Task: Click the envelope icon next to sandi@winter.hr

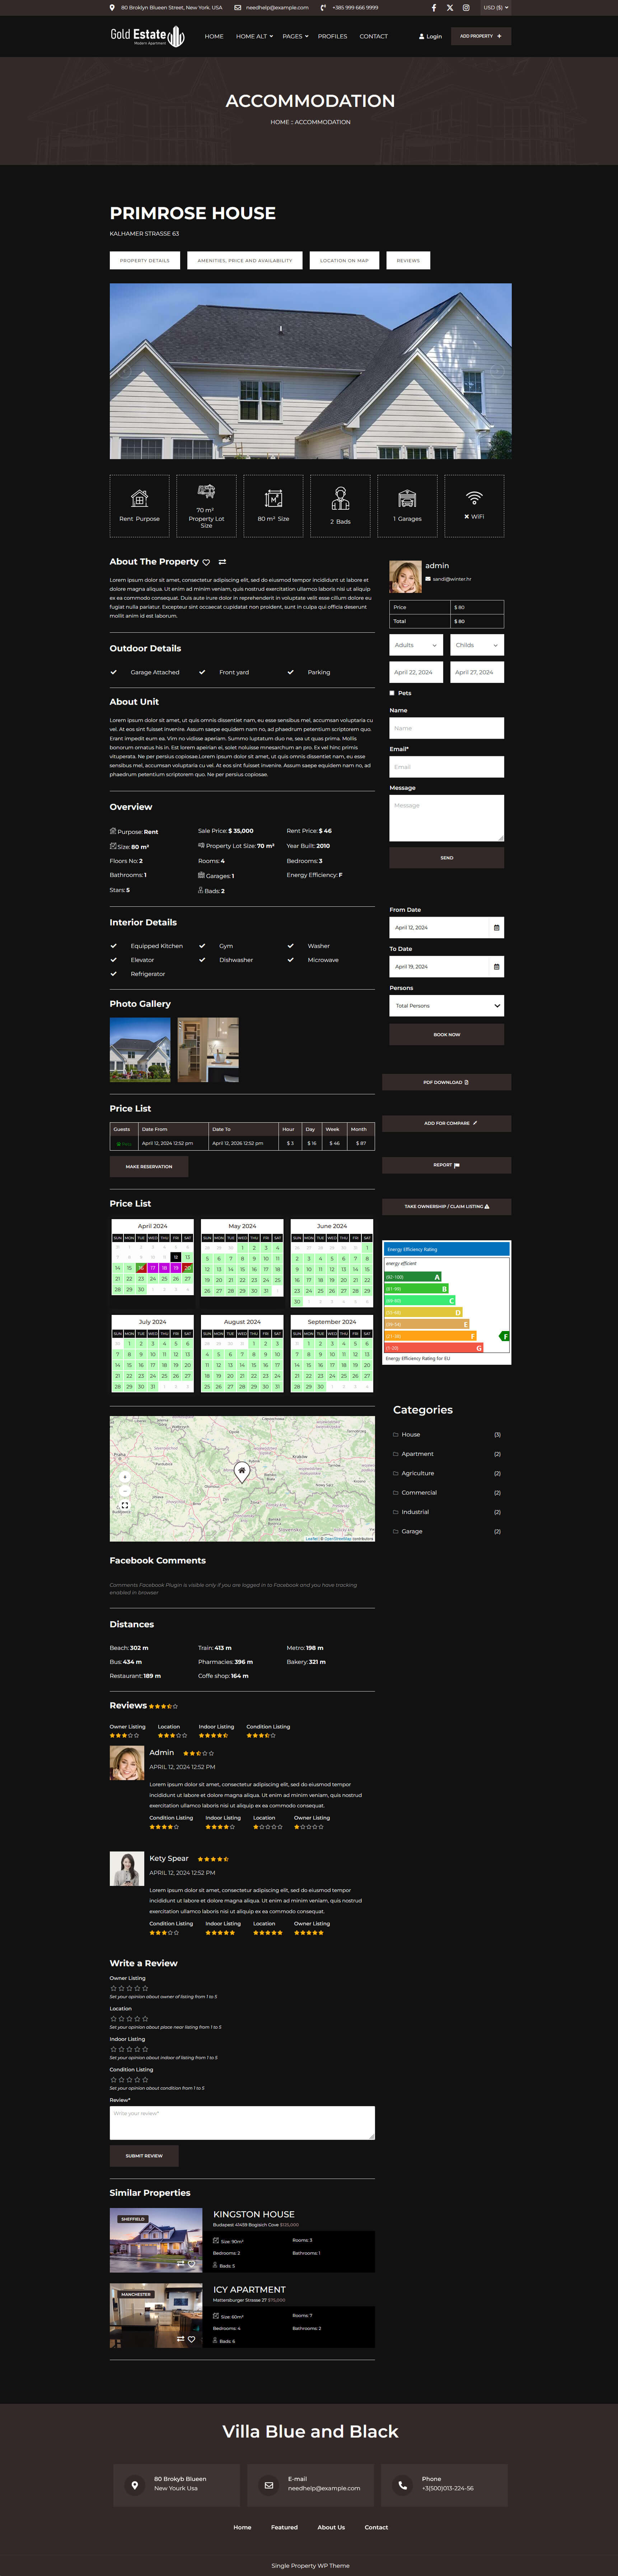Action: [428, 579]
